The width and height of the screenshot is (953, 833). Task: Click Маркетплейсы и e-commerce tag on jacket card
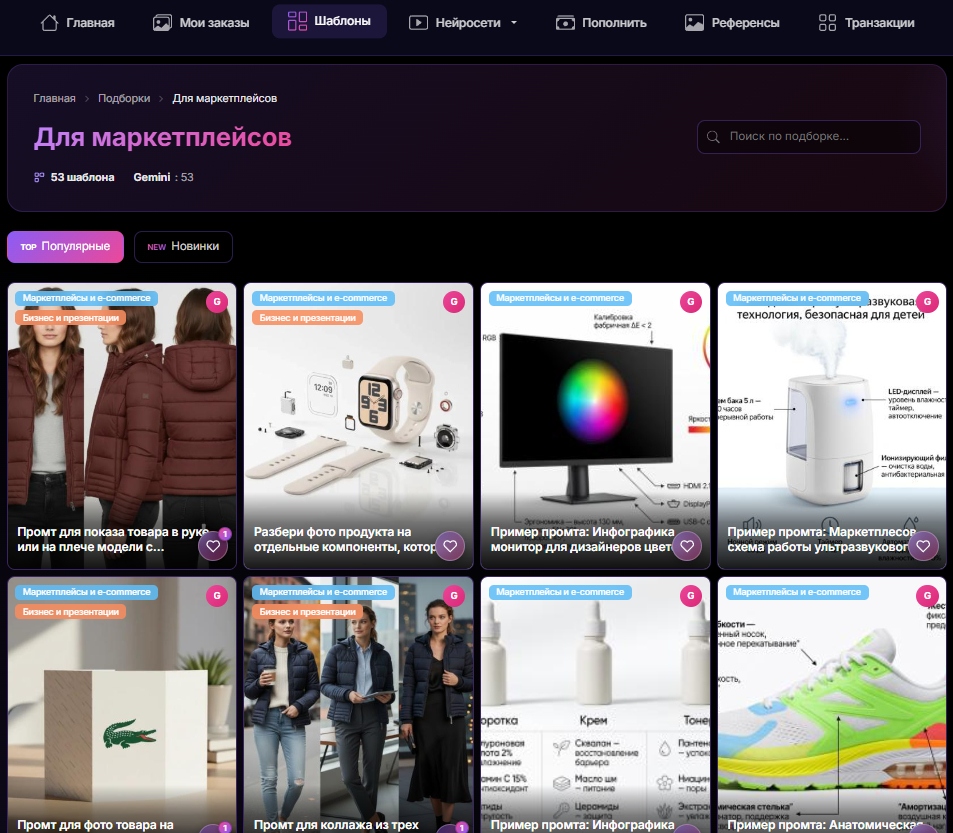point(86,298)
